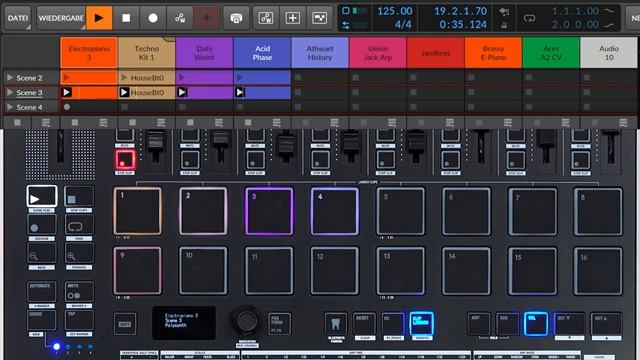
Task: Start playback with the orange play button
Action: click(99, 18)
